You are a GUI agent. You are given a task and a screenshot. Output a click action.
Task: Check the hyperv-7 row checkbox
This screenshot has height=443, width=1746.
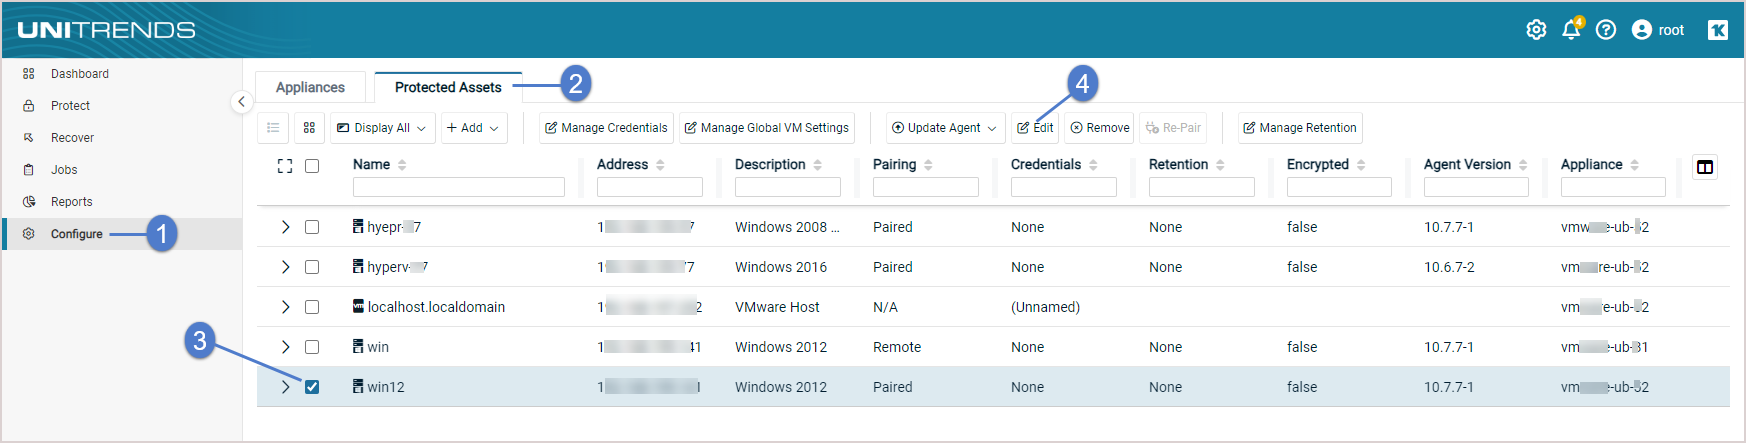[x=312, y=267]
